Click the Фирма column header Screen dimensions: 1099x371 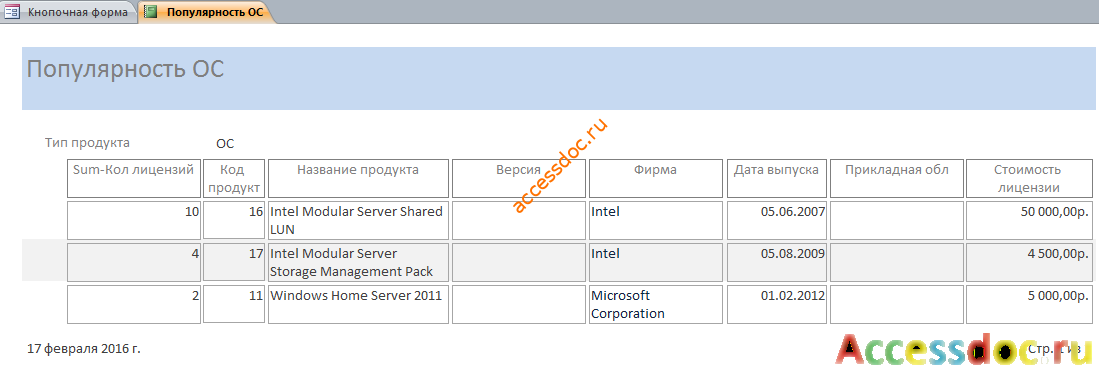click(655, 178)
